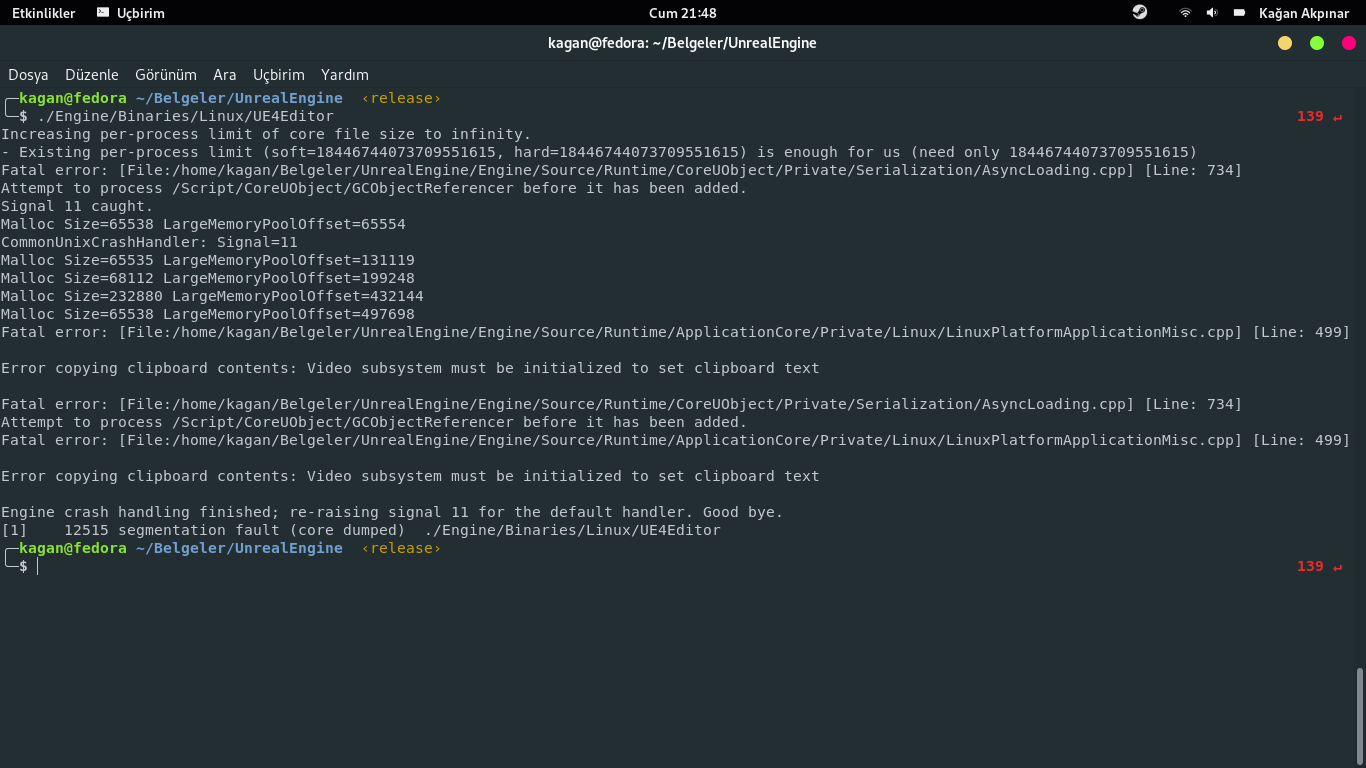Open the Uçbirim menu in the menu bar
Image resolution: width=1366 pixels, height=768 pixels.
point(279,75)
